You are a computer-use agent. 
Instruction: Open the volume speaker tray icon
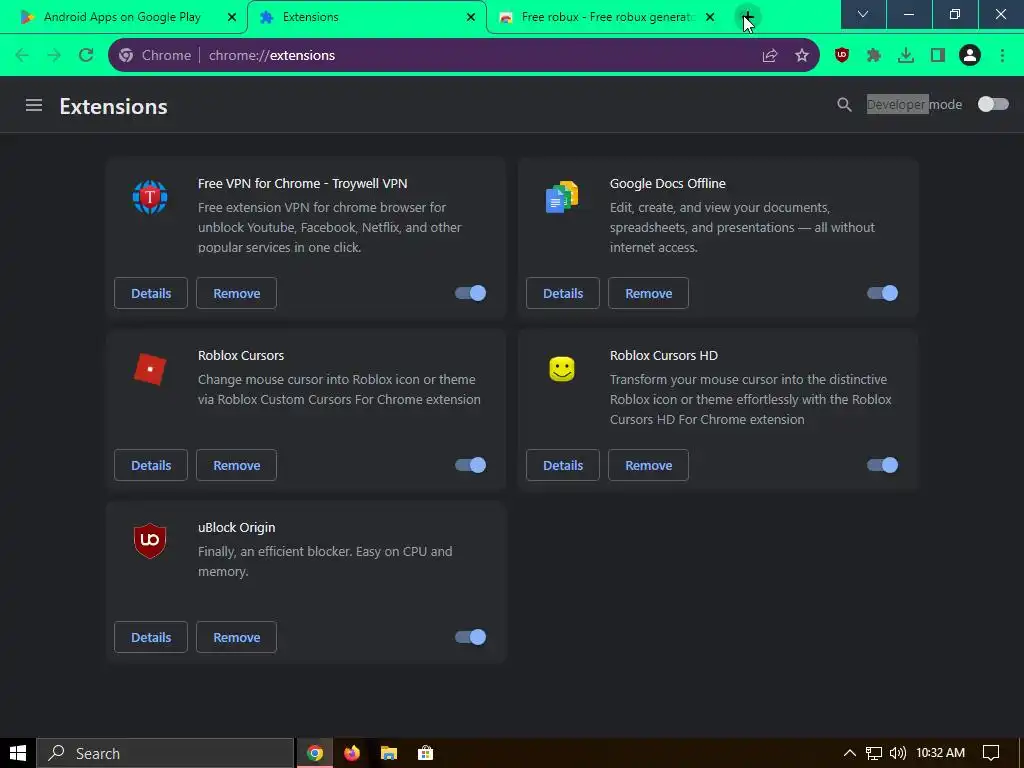(898, 753)
